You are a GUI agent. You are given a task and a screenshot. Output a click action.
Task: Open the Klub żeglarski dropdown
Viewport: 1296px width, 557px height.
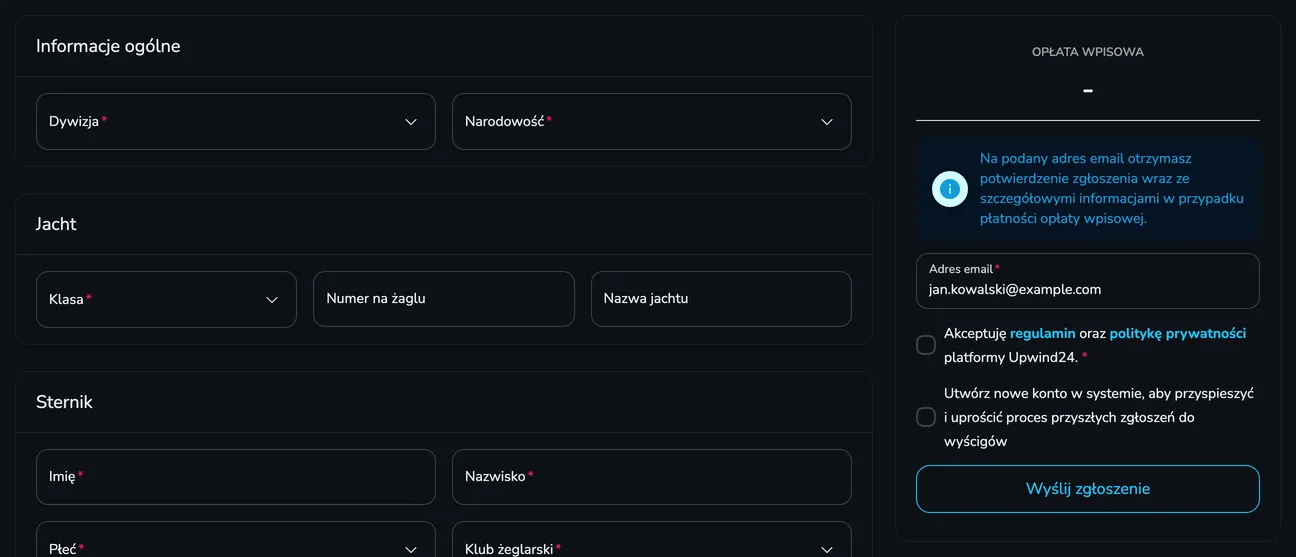[x=652, y=539]
